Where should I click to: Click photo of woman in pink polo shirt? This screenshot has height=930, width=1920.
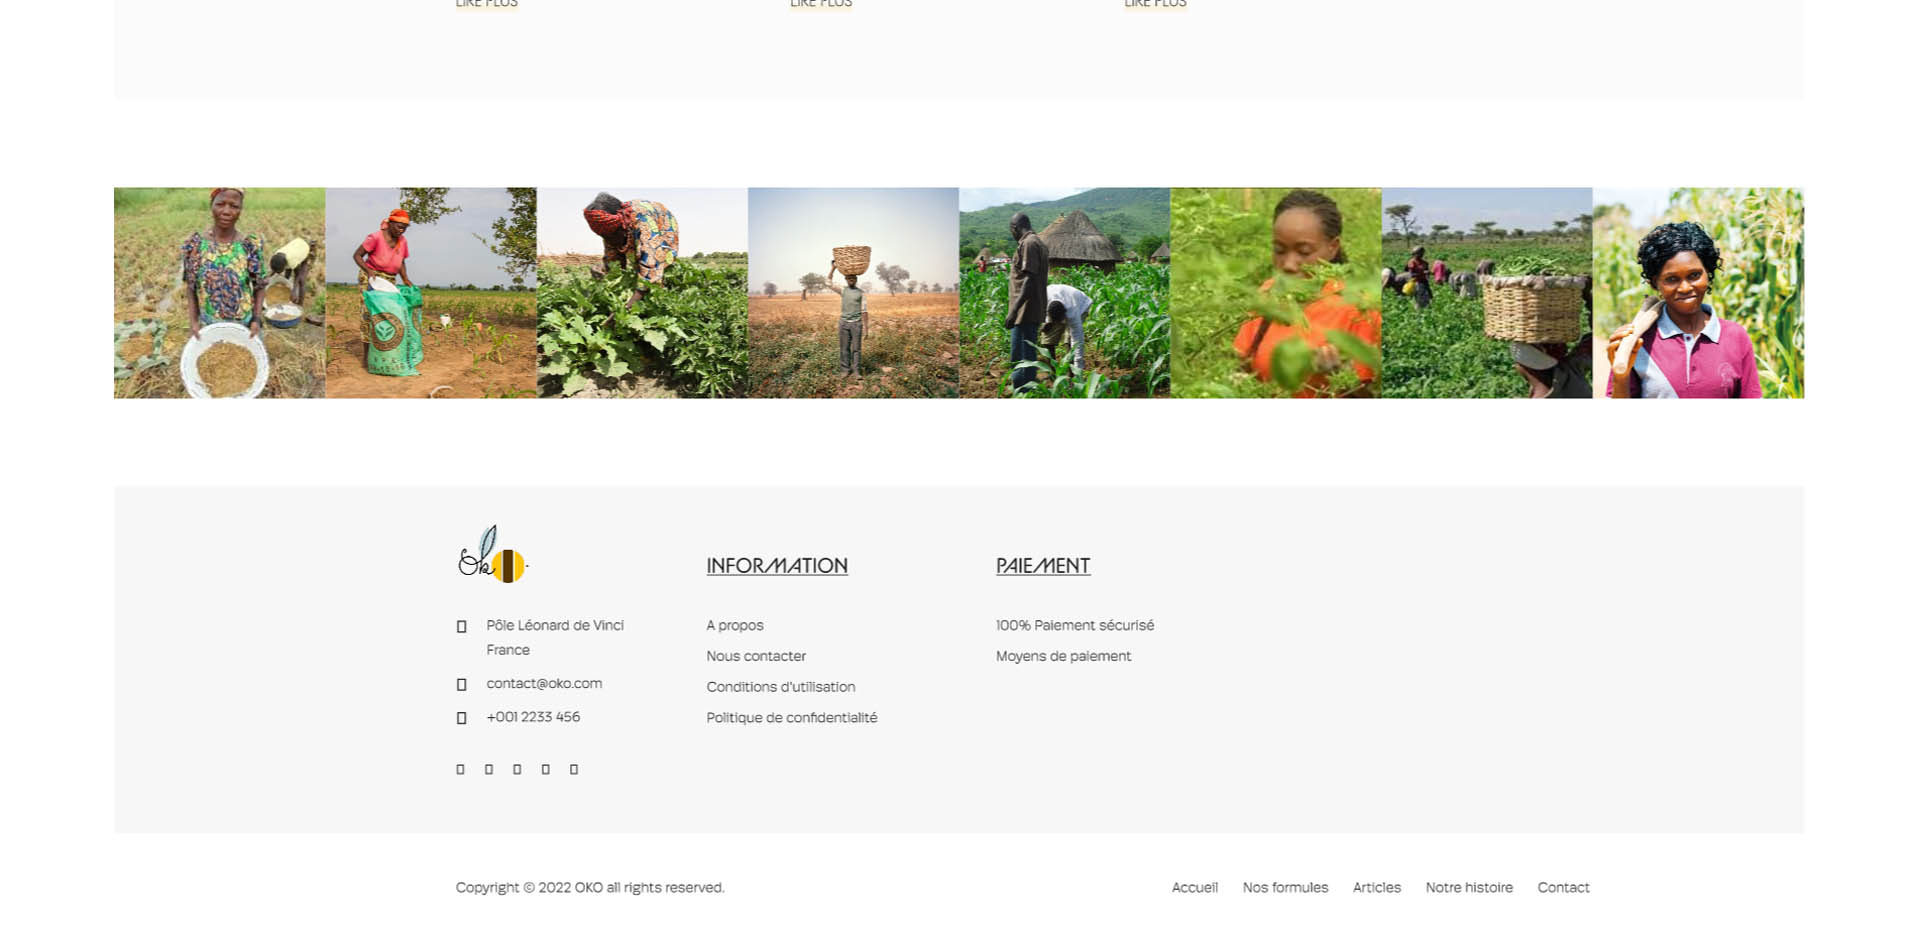pyautogui.click(x=1699, y=293)
